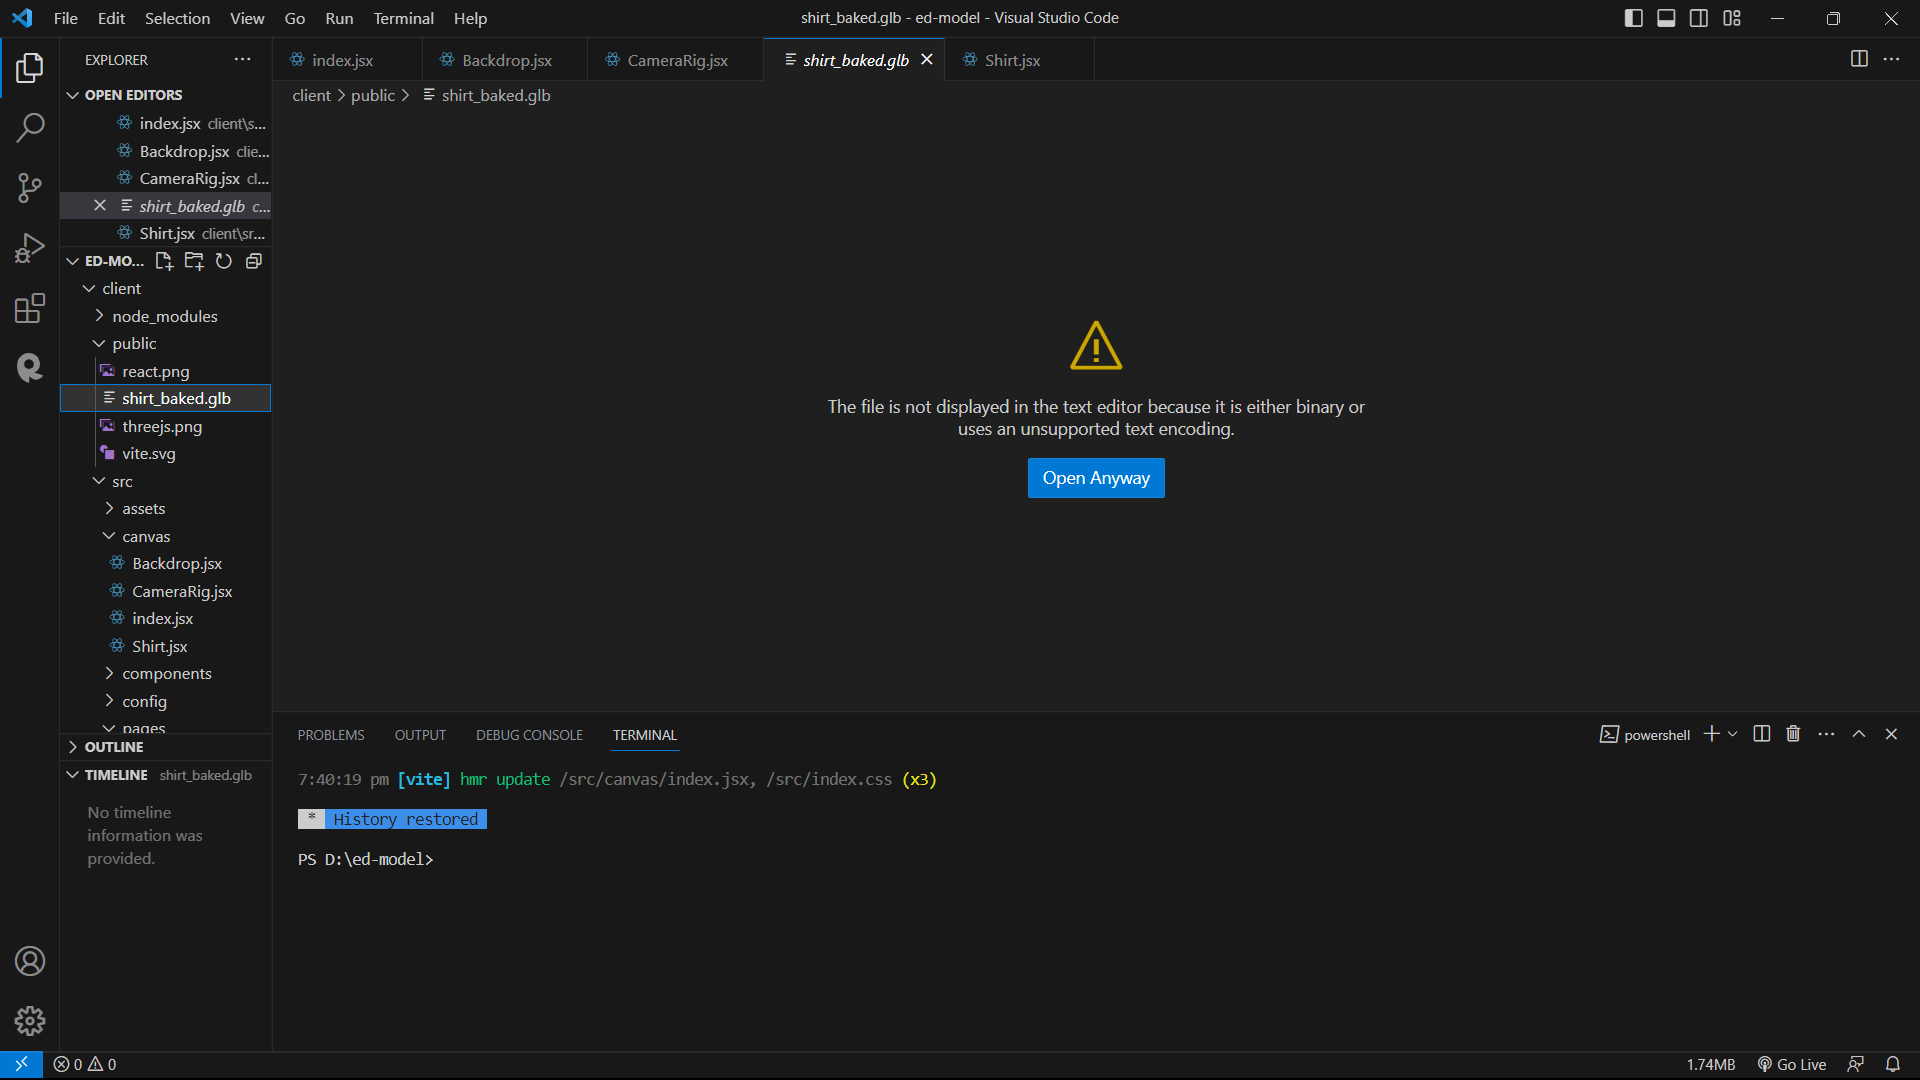The height and width of the screenshot is (1080, 1920).
Task: Open the Search sidebar view
Action: click(x=30, y=128)
